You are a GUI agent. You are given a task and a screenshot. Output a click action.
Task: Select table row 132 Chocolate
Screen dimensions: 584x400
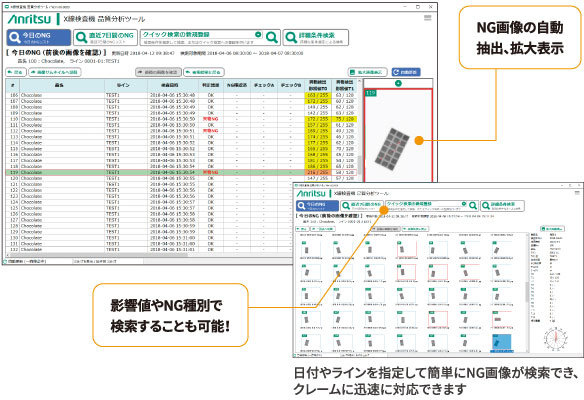pyautogui.click(x=149, y=250)
